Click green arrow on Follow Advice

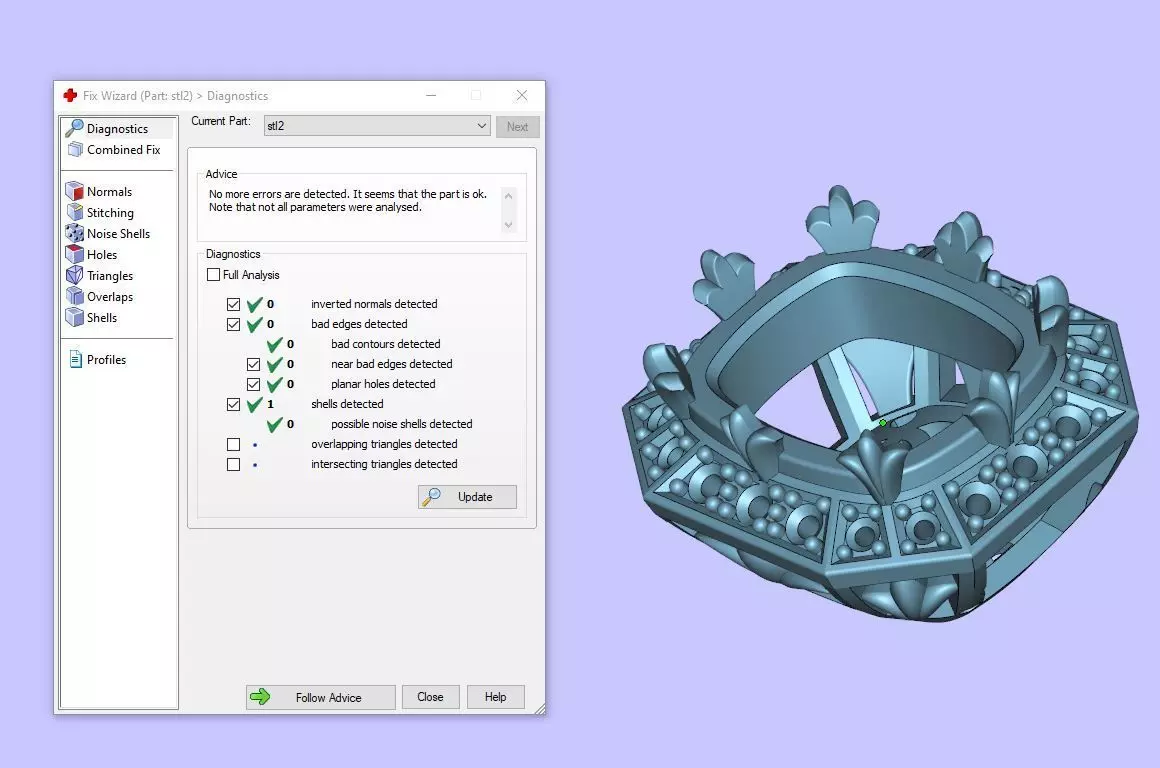(260, 696)
